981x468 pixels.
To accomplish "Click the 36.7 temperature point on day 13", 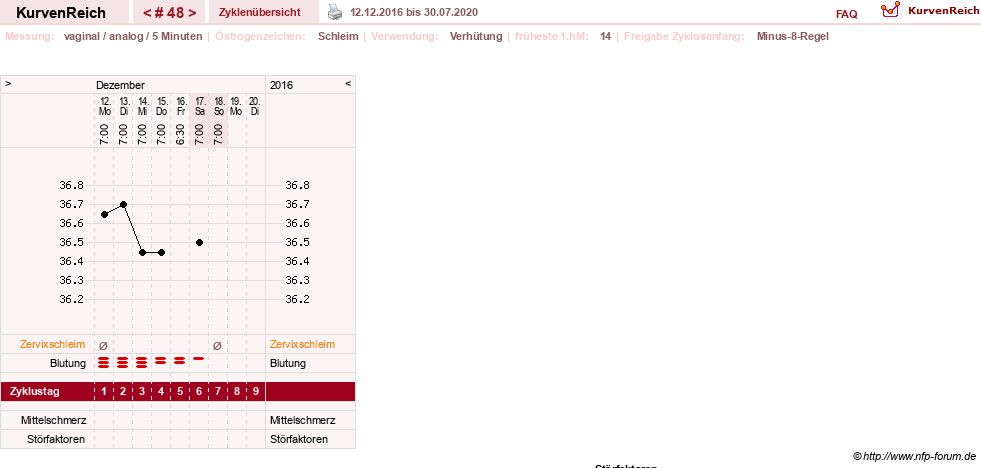I will tap(123, 205).
